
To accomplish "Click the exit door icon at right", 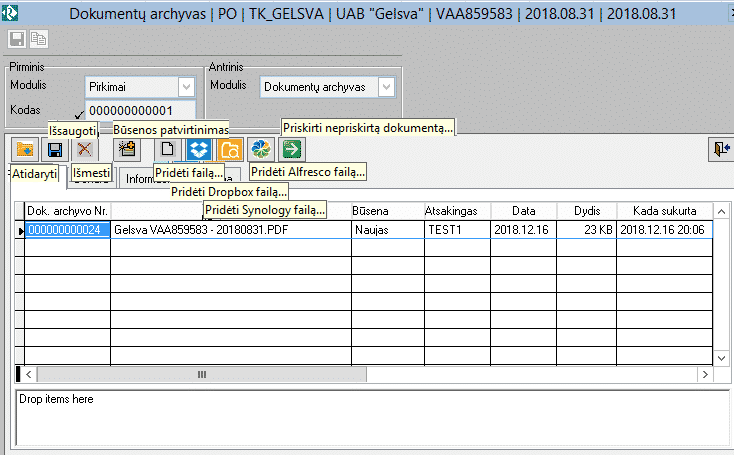I will point(721,149).
